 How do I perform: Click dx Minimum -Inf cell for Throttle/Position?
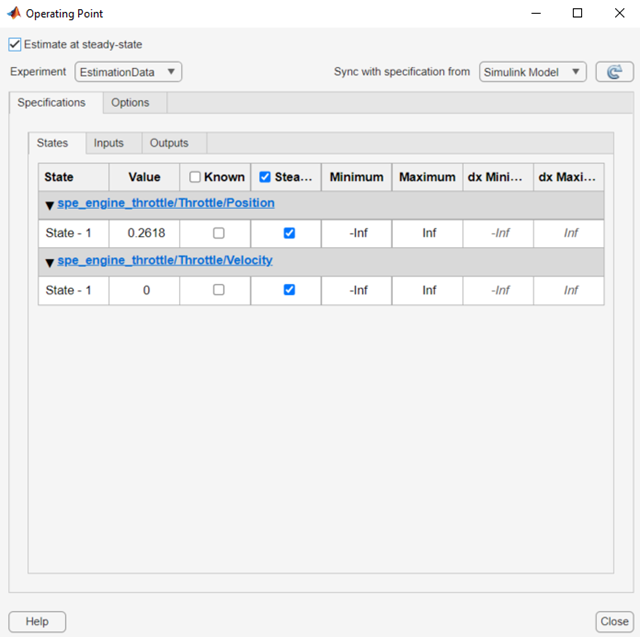[x=498, y=233]
